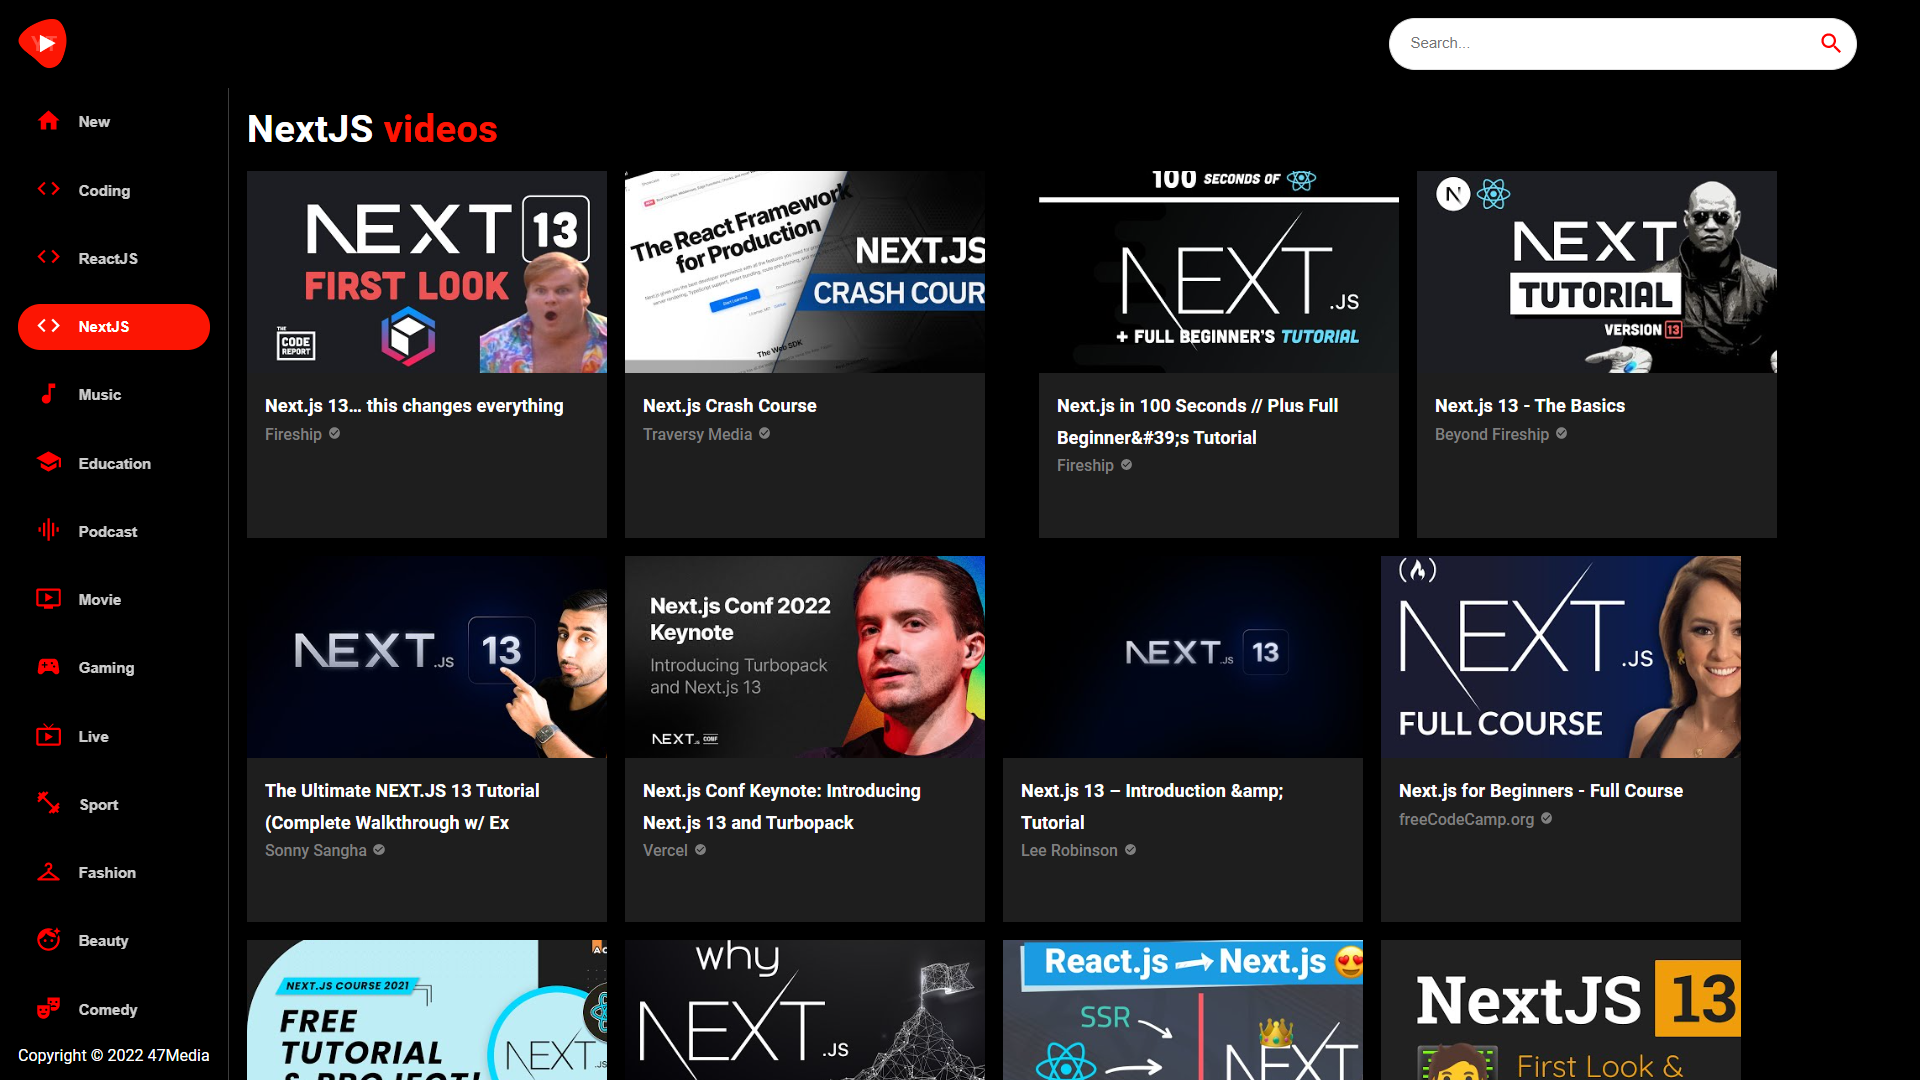Click the gamepad Gaming icon
Viewport: 1920px width, 1080px height.
click(48, 666)
